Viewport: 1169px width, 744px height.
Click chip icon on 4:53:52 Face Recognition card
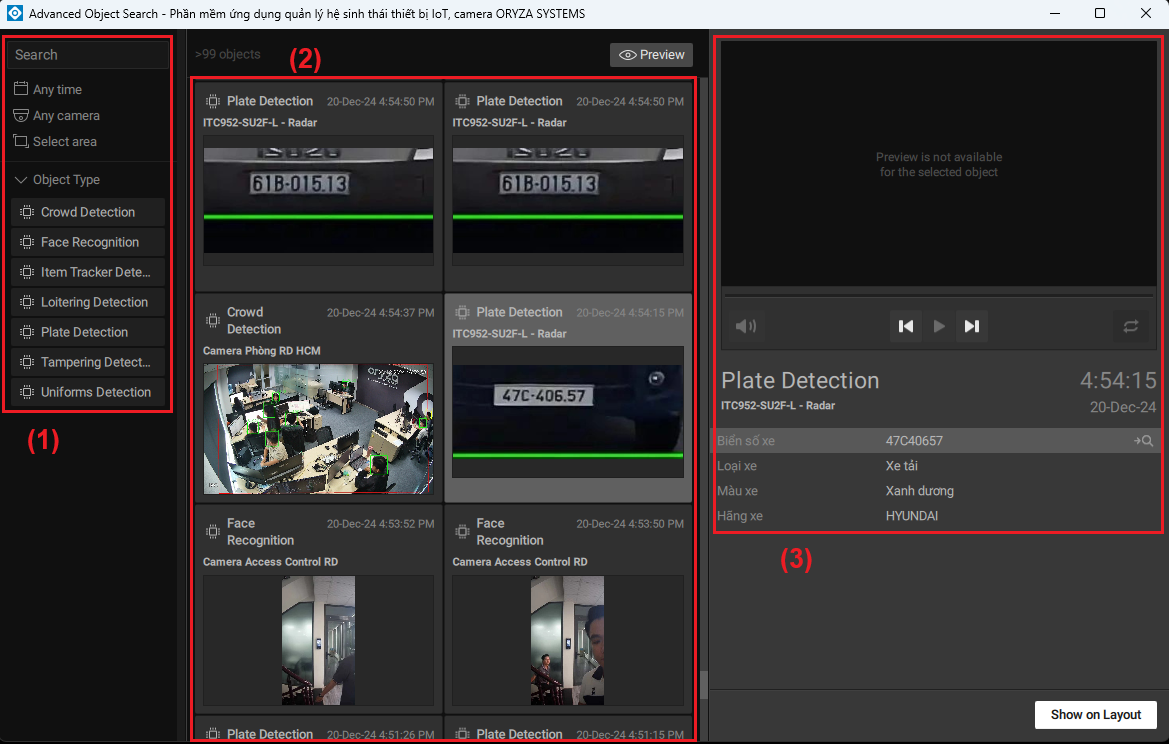[212, 532]
